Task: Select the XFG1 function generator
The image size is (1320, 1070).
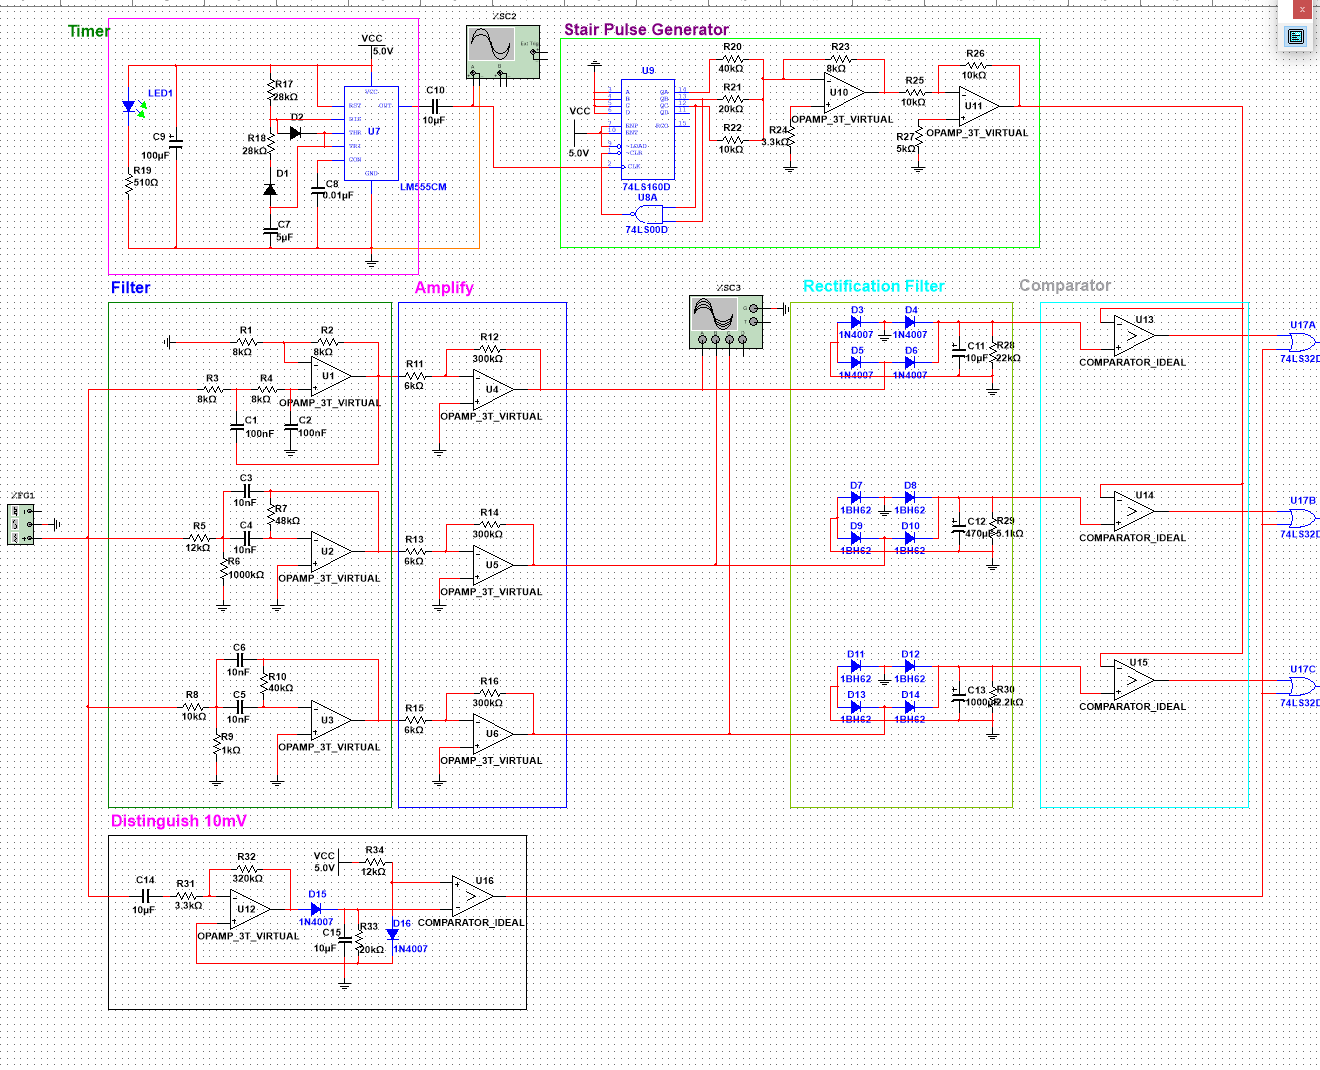Action: click(20, 524)
